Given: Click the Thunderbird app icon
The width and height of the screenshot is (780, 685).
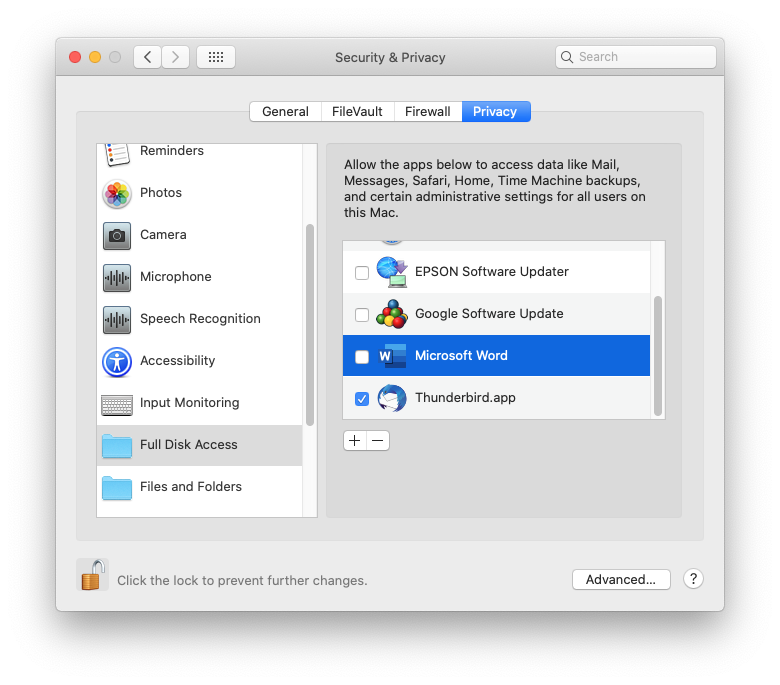Looking at the screenshot, I should click(392, 398).
